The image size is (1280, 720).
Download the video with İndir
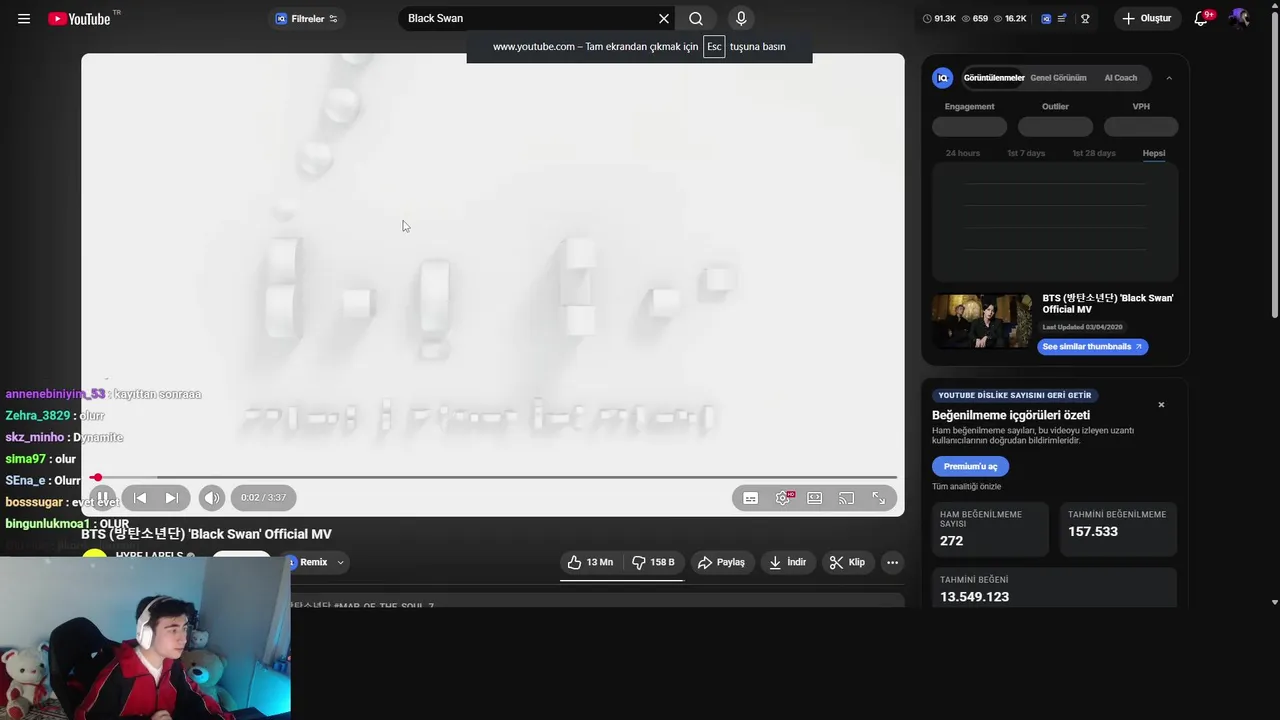[787, 562]
